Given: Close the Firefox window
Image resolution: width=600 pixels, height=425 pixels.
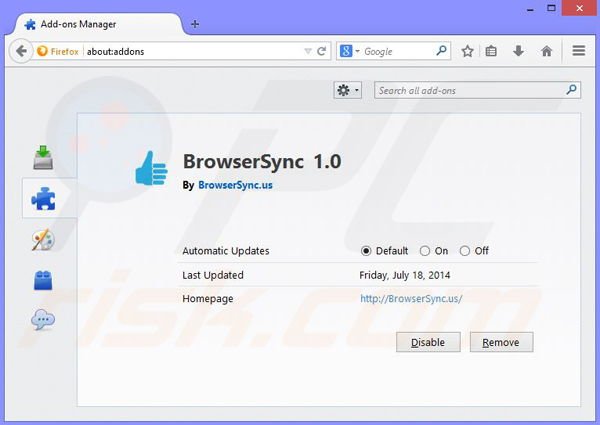Looking at the screenshot, I should pos(579,8).
